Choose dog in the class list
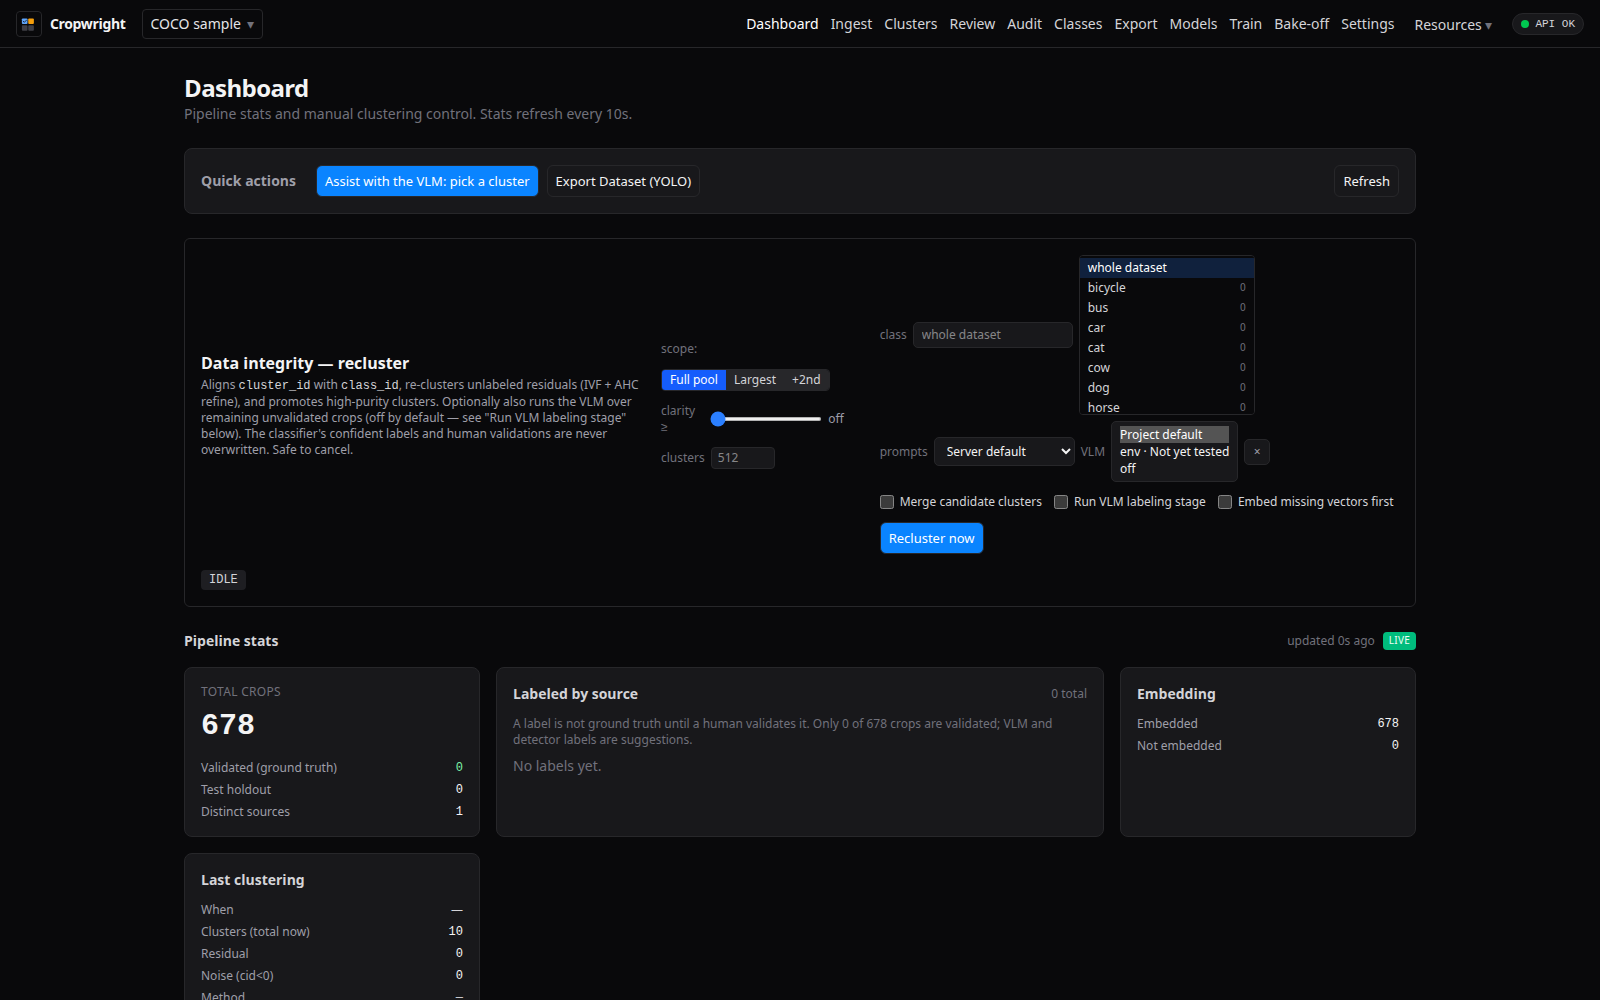 (1166, 388)
